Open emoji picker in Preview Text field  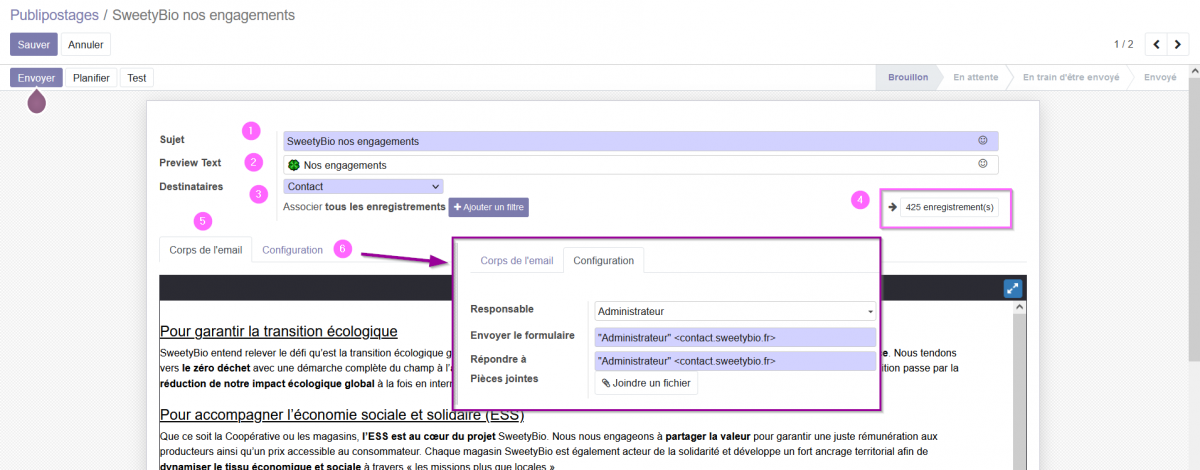tap(983, 164)
